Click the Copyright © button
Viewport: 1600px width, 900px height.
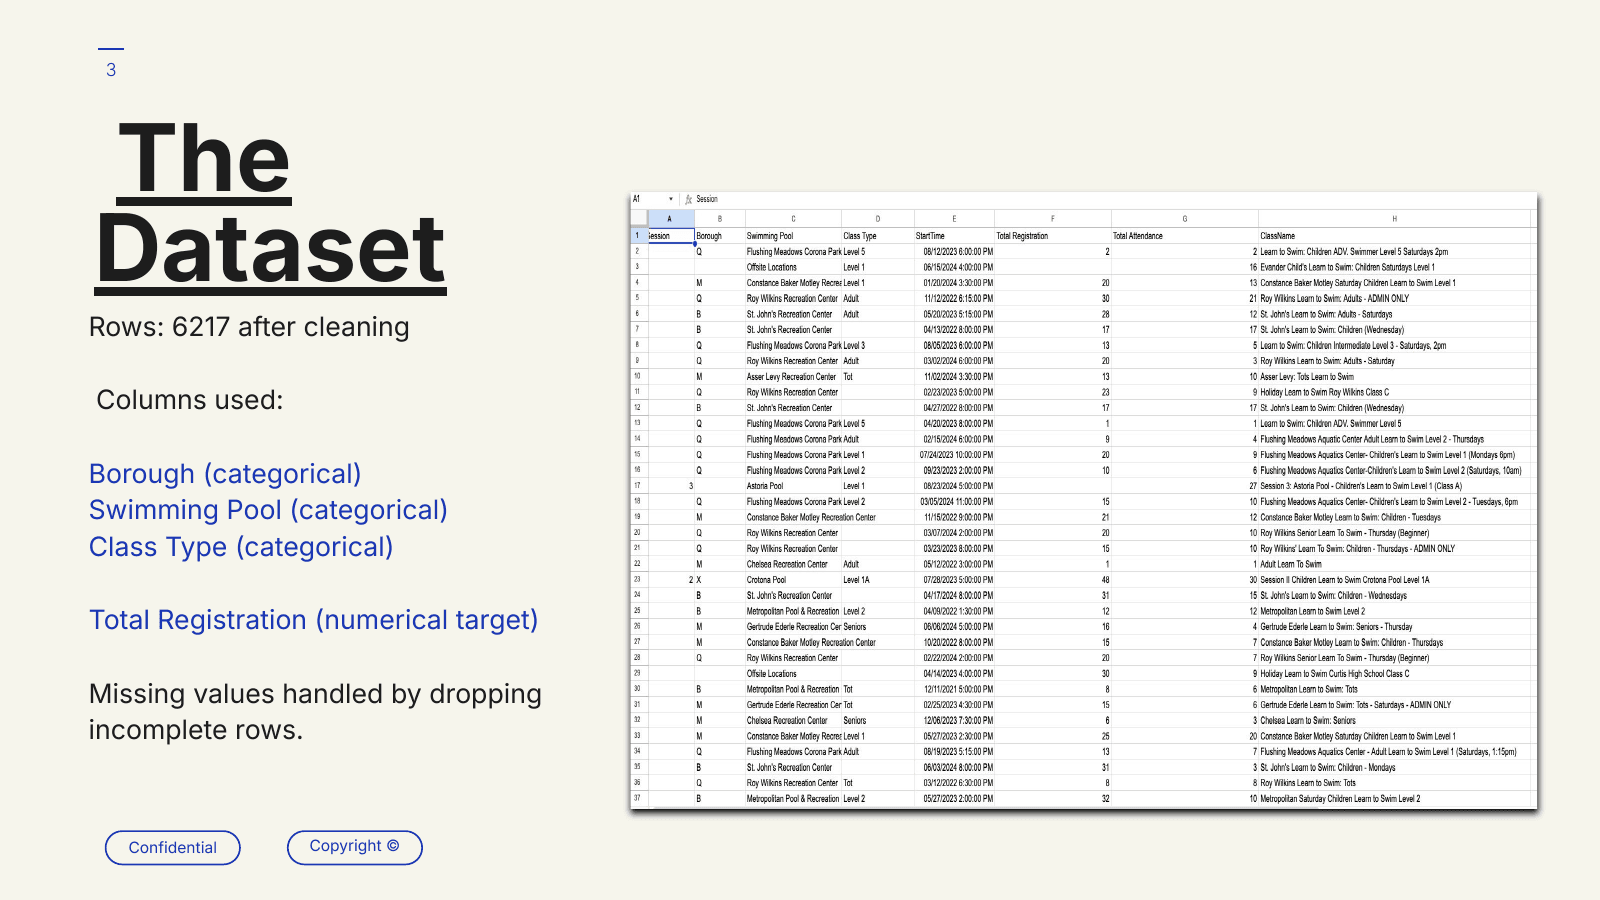point(354,847)
